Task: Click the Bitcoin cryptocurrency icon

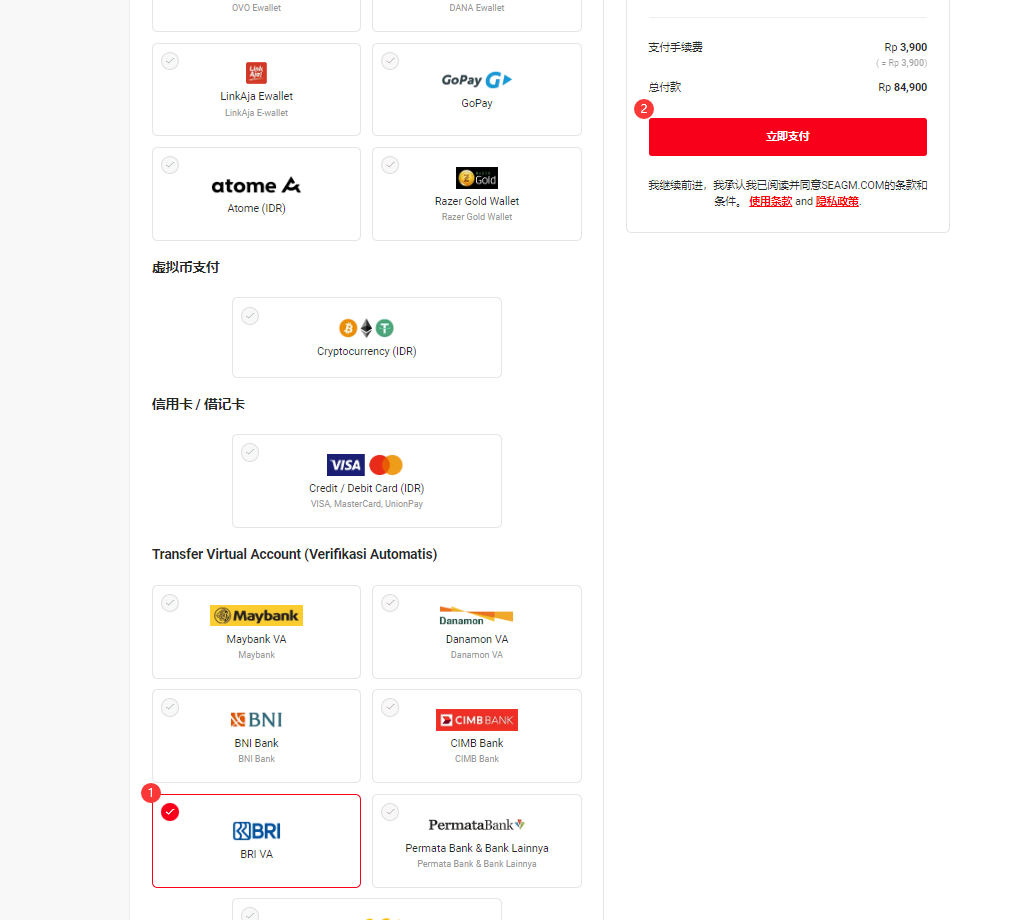Action: pos(348,328)
